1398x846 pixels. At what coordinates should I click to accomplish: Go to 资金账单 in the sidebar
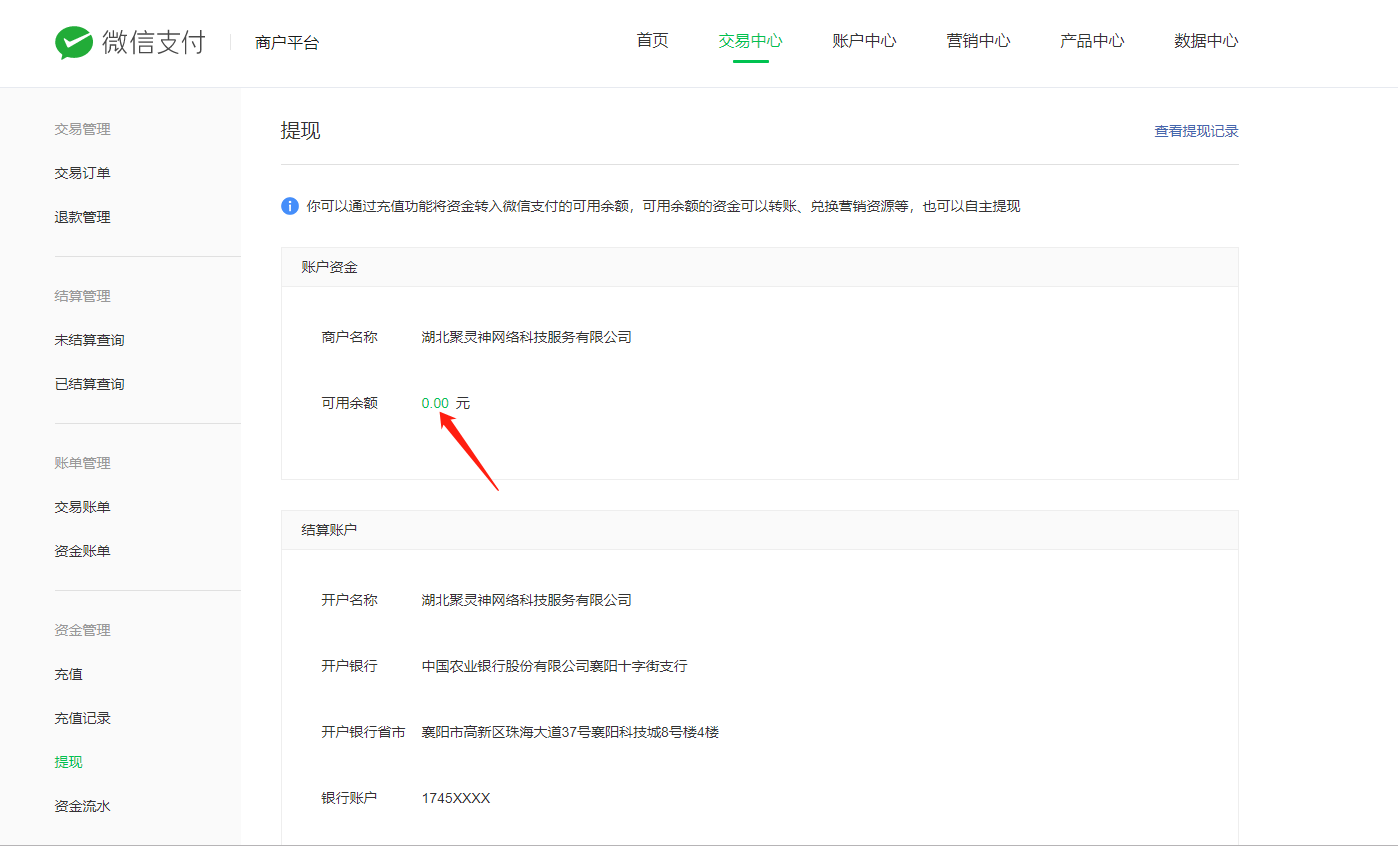point(82,551)
